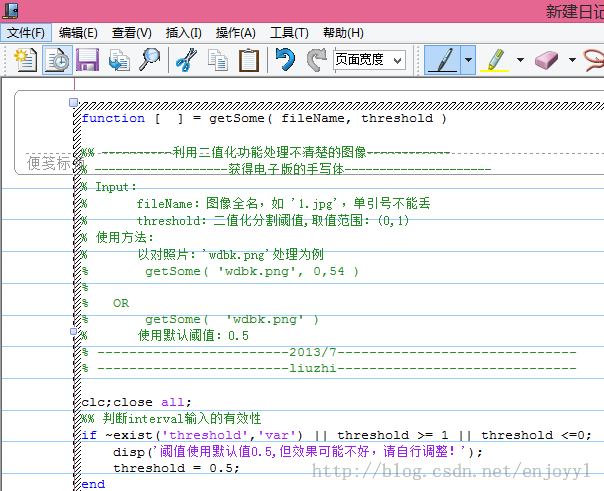604x491 pixels.
Task: Click the '判断interval输入的有效性' comment line
Action: point(182,419)
